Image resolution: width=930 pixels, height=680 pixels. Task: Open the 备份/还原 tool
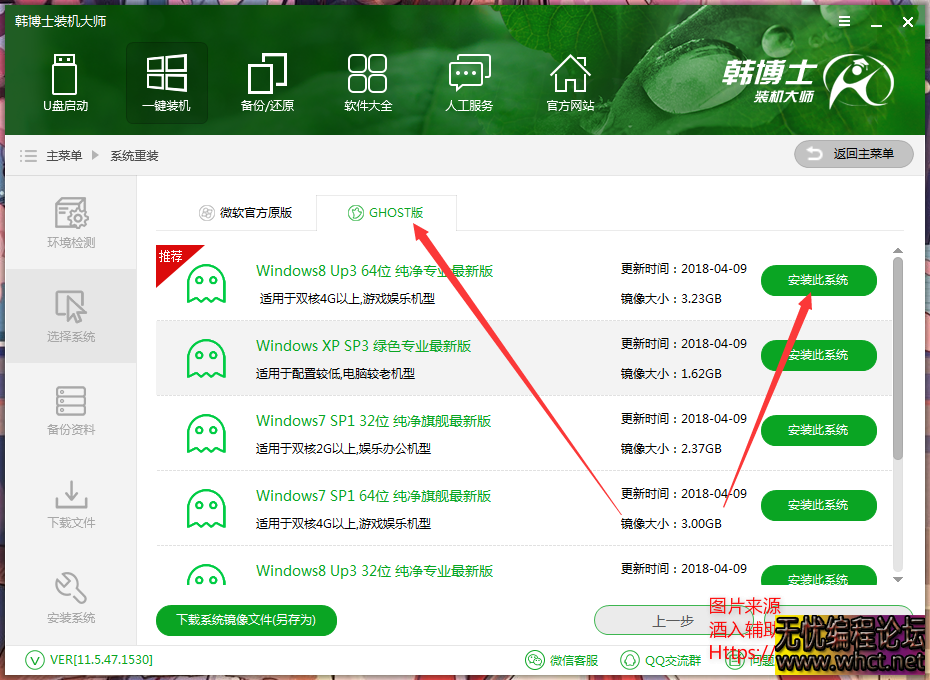[x=267, y=82]
